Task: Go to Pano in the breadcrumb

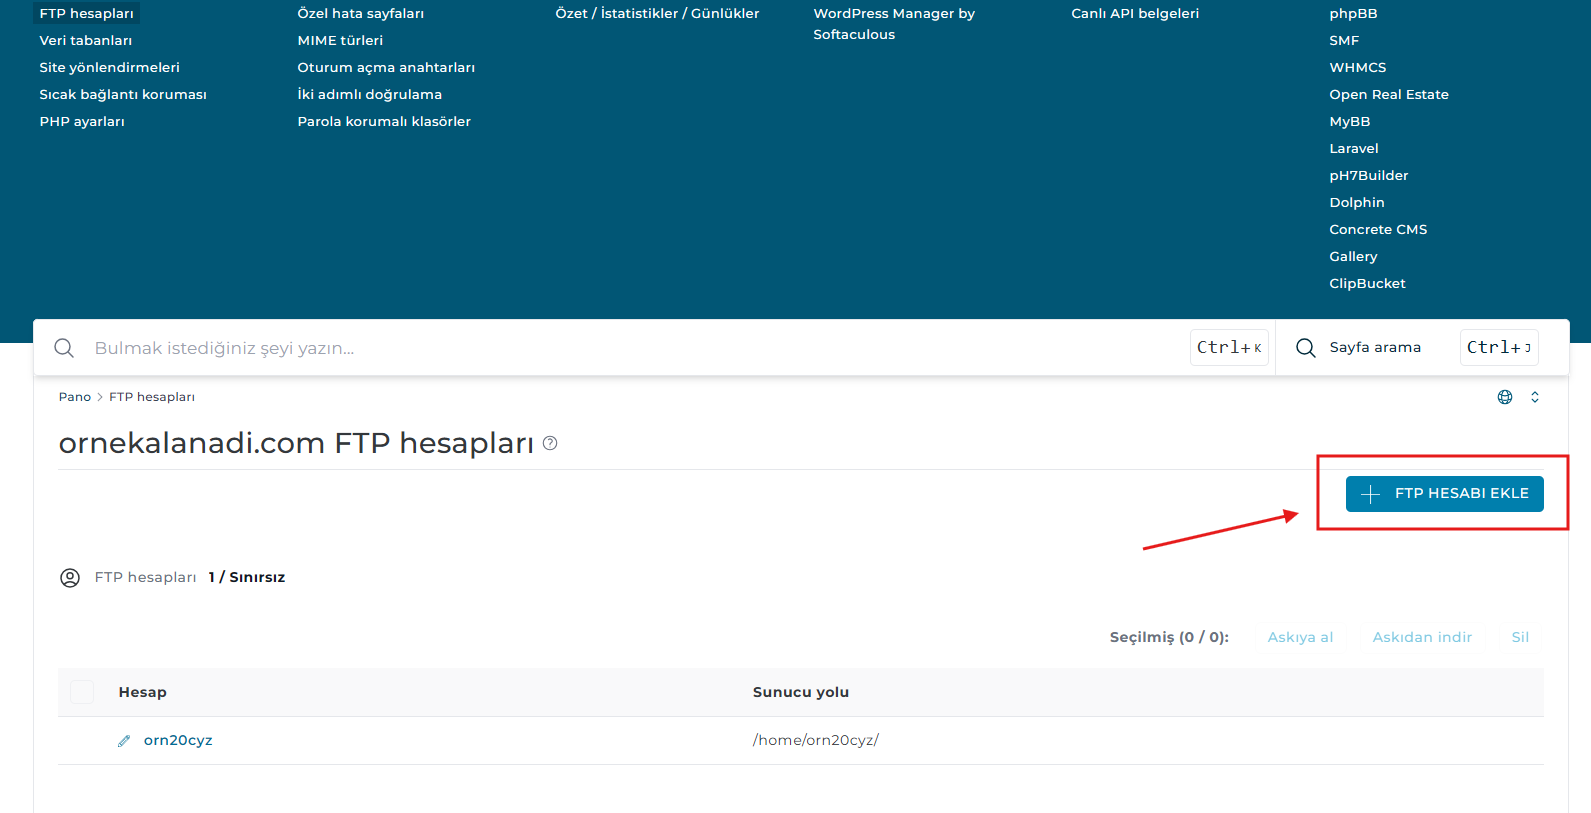Action: point(74,397)
